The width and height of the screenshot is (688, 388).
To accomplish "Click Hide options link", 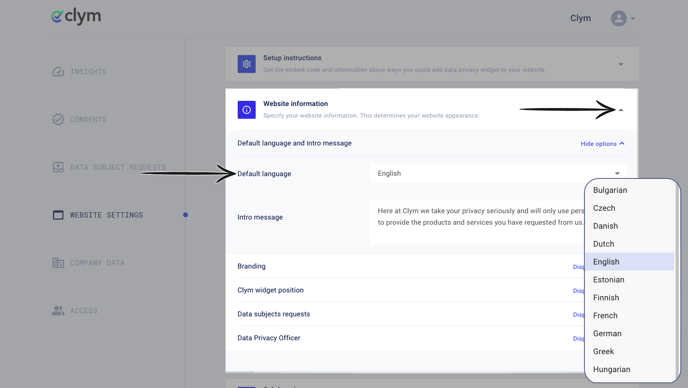I will pos(602,144).
